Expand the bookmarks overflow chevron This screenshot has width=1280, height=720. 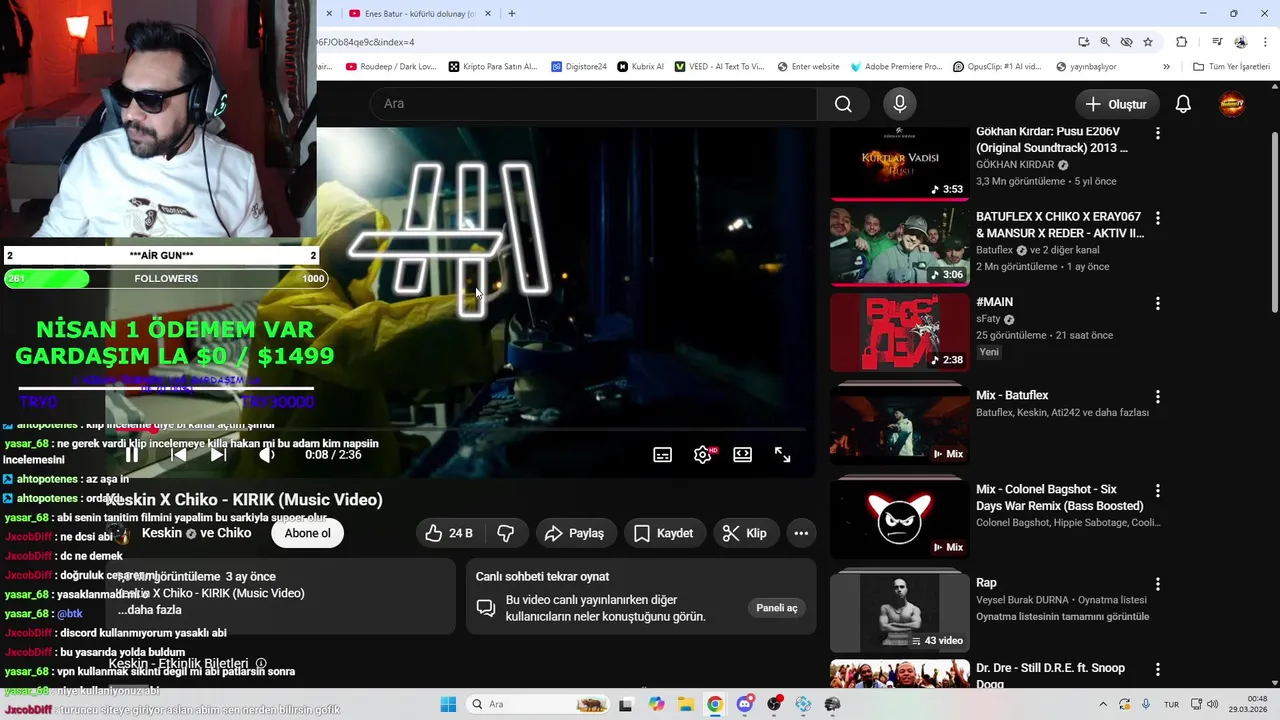point(1166,67)
